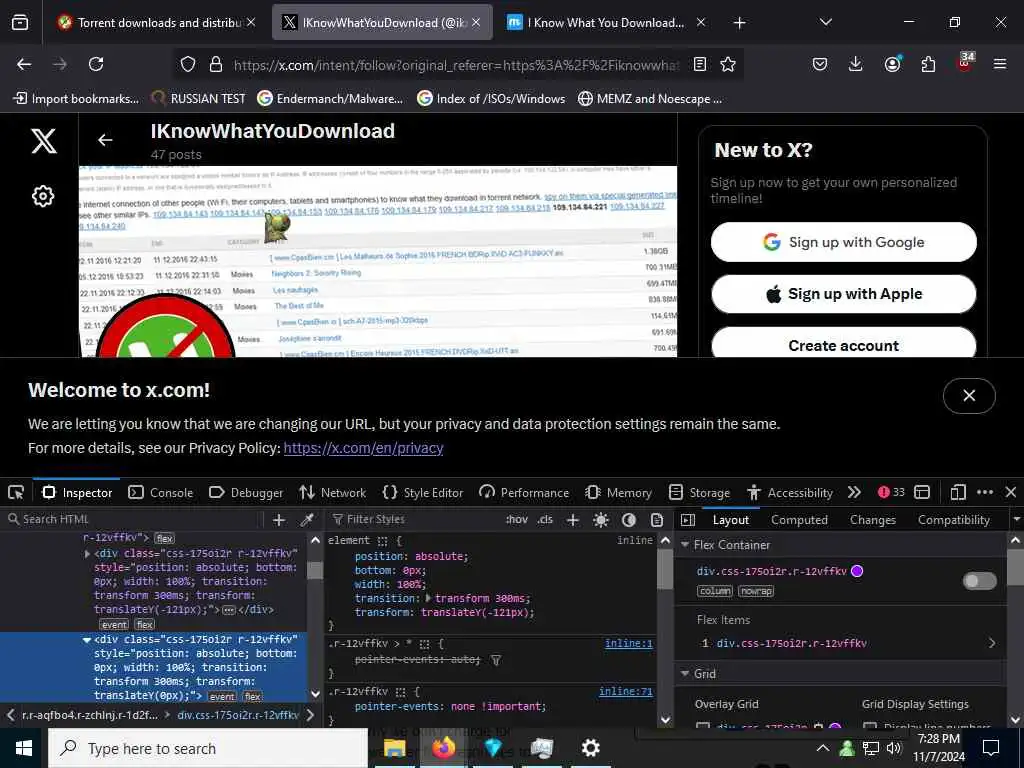
Task: Collapse the selected div node in the HTML tree
Action: point(86,640)
